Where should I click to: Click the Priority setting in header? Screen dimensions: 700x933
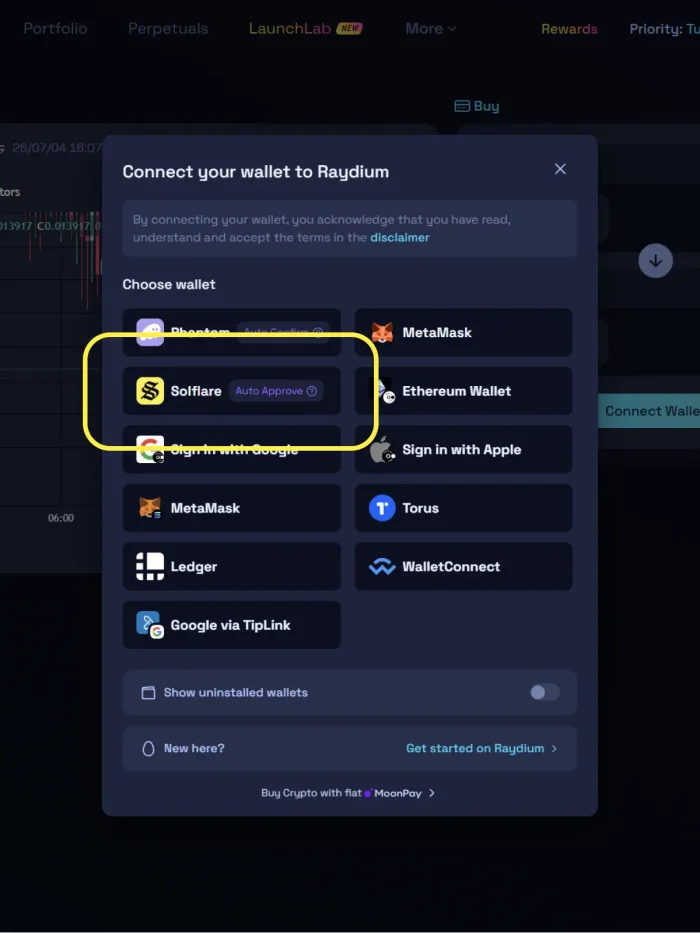pyautogui.click(x=664, y=29)
